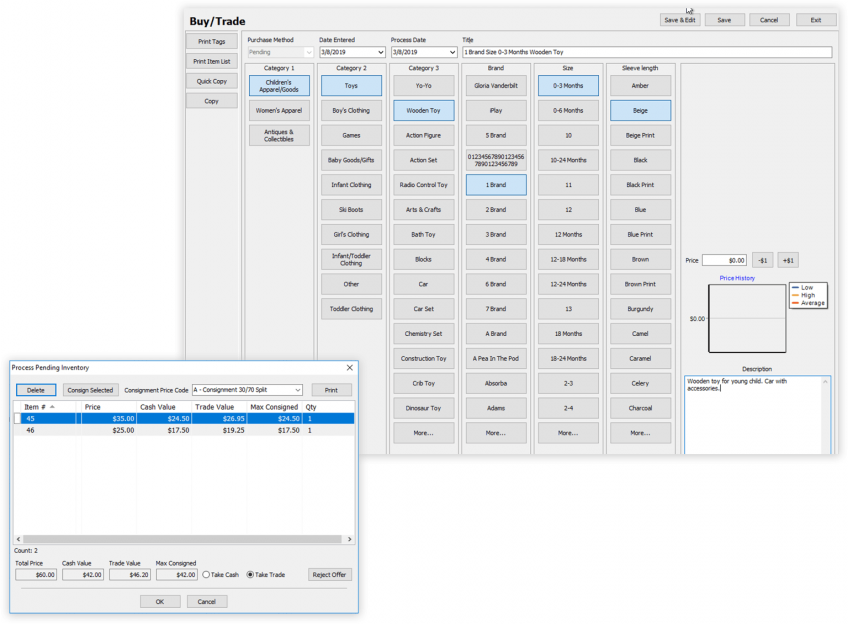Choose Quick Copy from the sidebar
Viewport: 848px width, 624px height.
211,81
